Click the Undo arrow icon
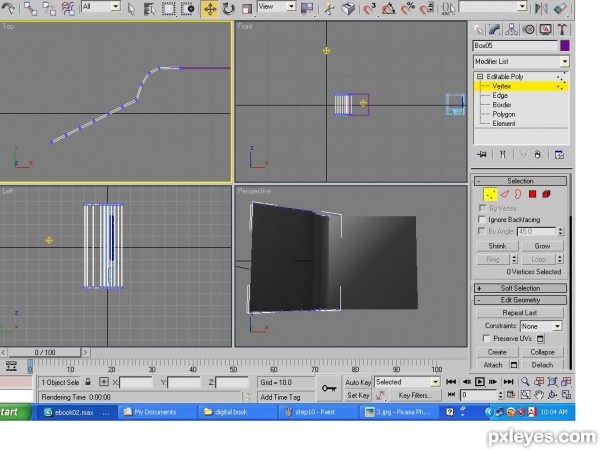 (x=8, y=8)
